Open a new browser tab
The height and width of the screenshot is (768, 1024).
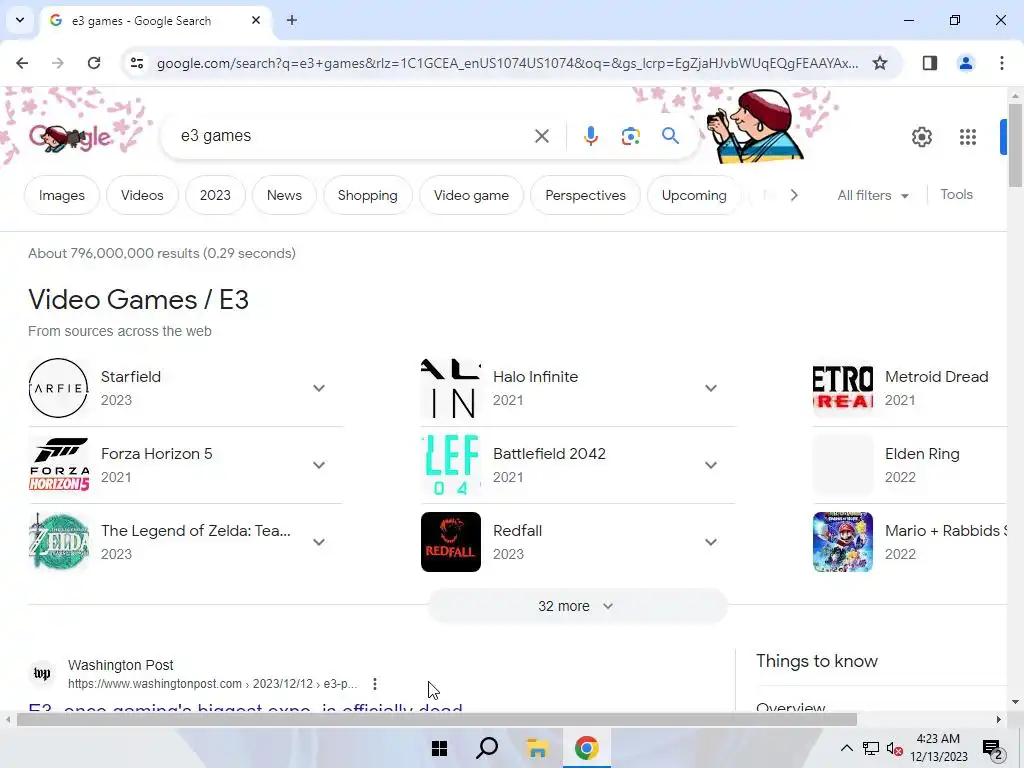(292, 20)
